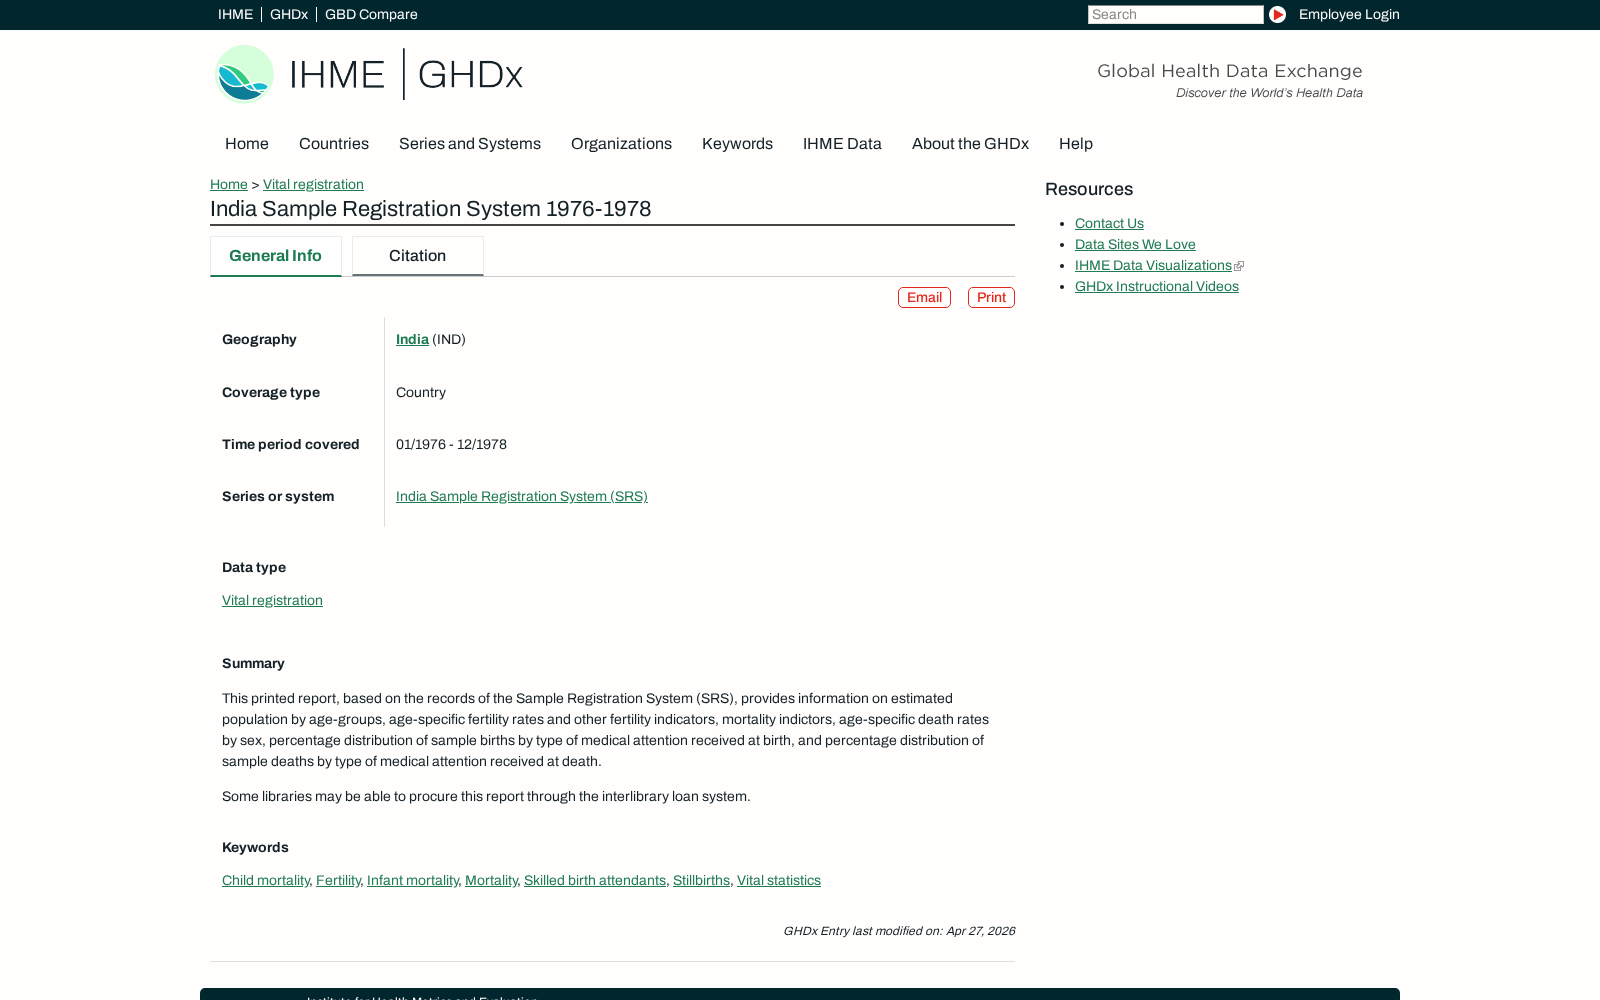Viewport: 1600px width, 1000px height.
Task: Click the Coverage type value Country
Action: [421, 393]
